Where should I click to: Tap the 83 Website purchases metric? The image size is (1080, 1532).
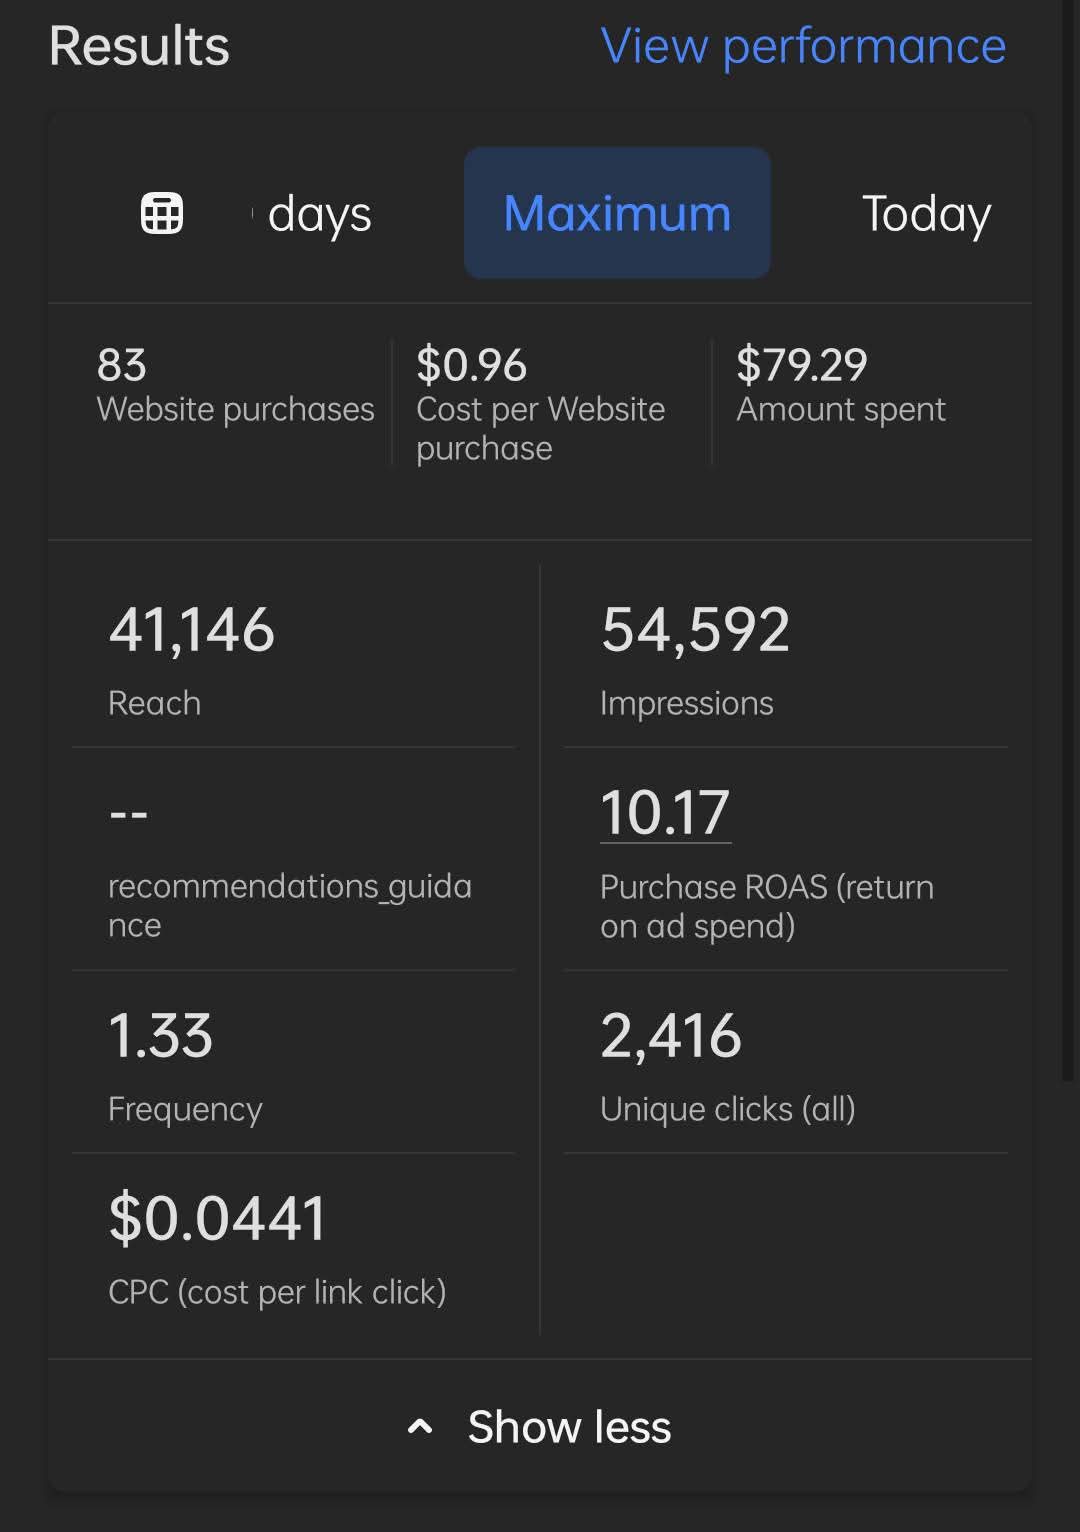tap(235, 386)
